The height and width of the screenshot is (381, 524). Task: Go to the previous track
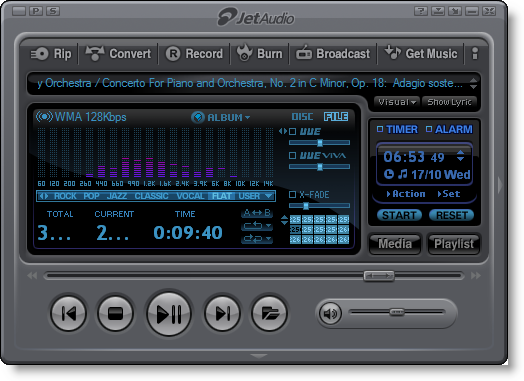(69, 314)
